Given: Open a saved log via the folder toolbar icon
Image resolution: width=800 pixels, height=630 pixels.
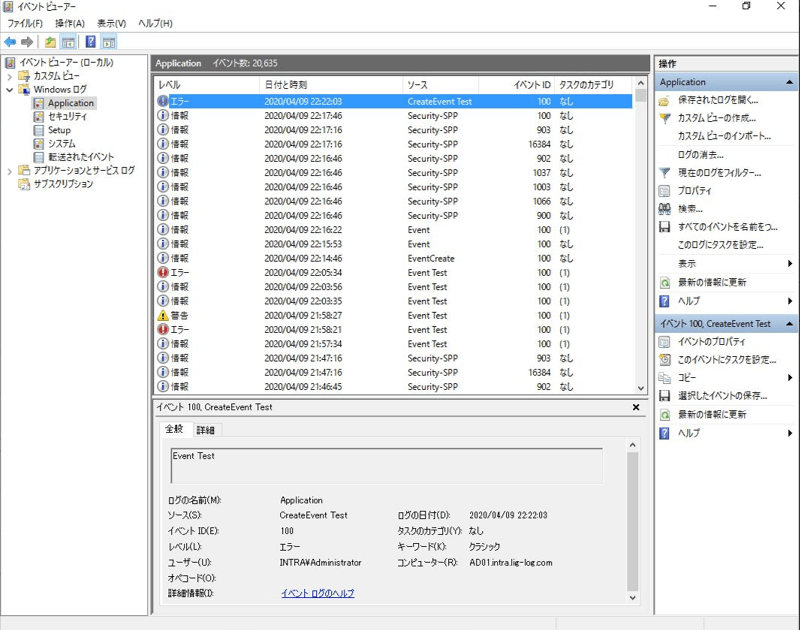Looking at the screenshot, I should [x=50, y=43].
